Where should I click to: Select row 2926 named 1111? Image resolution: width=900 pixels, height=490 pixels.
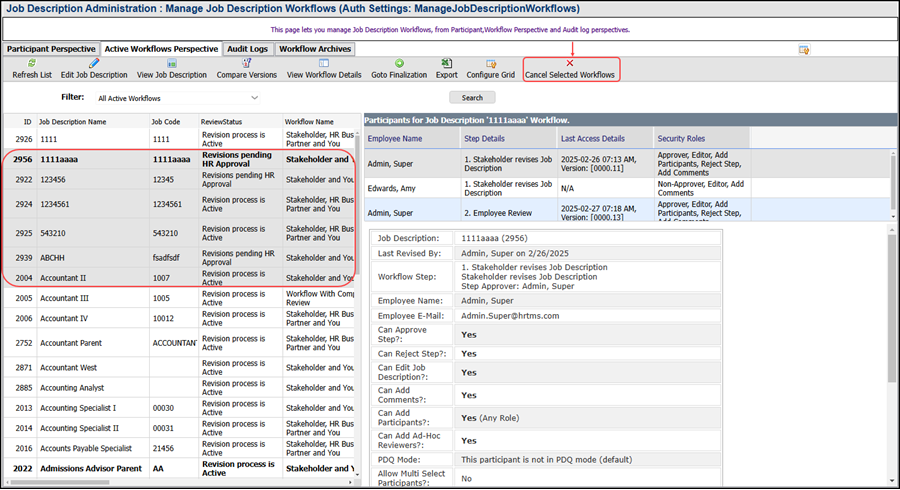180,139
